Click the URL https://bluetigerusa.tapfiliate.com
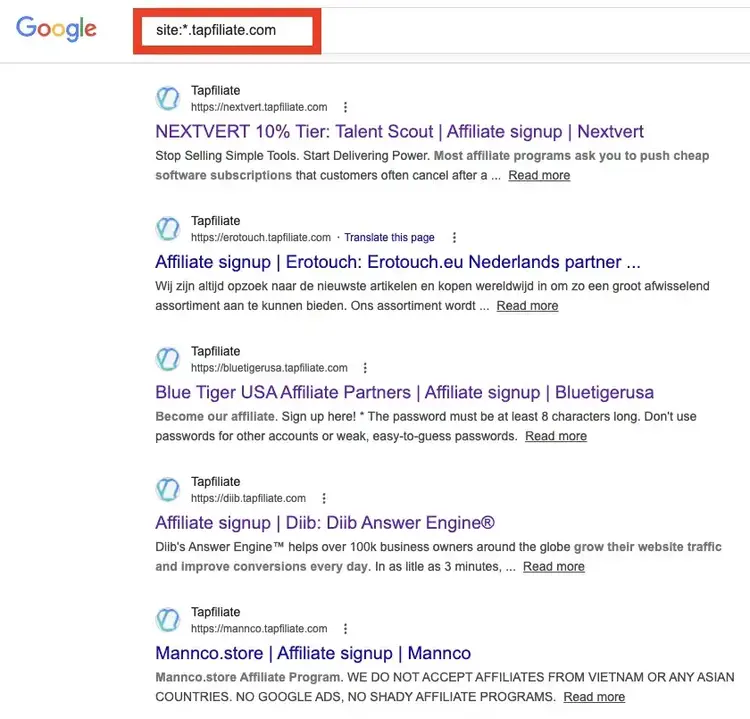This screenshot has height=719, width=750. tap(269, 368)
